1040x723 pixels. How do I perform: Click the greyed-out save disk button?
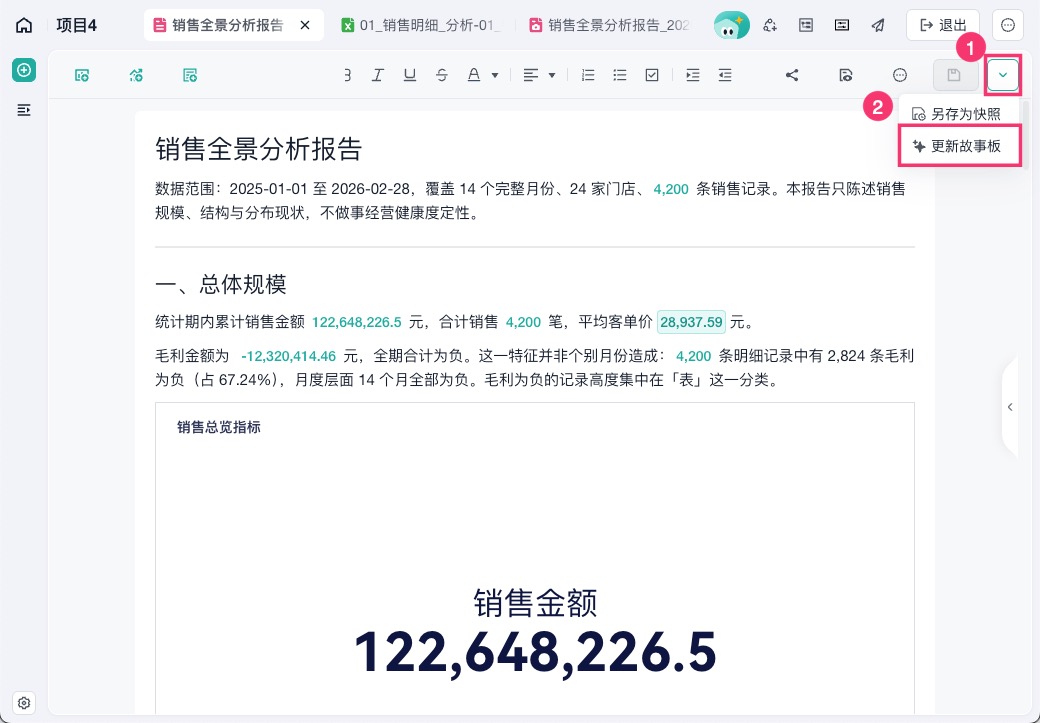pos(955,75)
